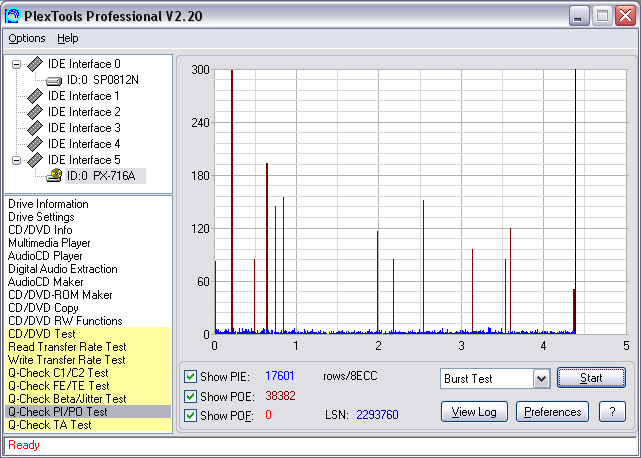Open the Burst Test dropdown arrow
Screen dimensions: 641x458
[x=542, y=379]
